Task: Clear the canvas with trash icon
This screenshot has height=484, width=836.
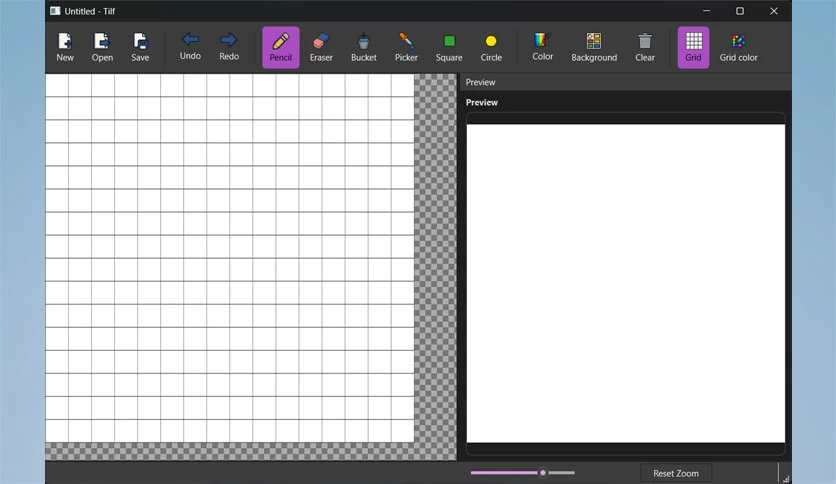Action: coord(645,47)
